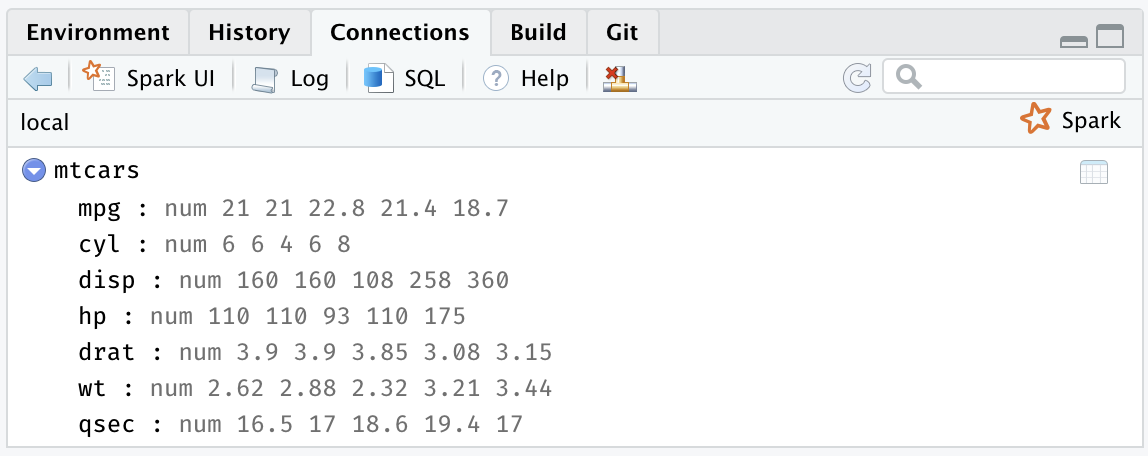Switch to the Environment tab
Screen dimensions: 1148x456
[x=98, y=33]
